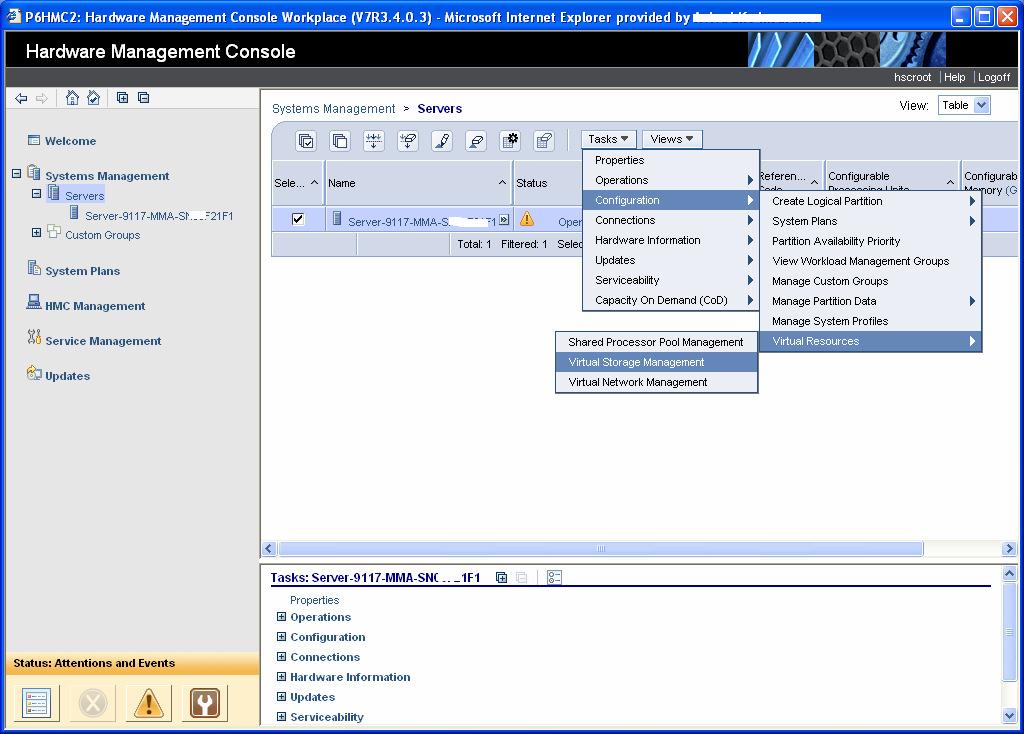The height and width of the screenshot is (734, 1024).
Task: Choose Manage System Profiles
Action: click(871, 321)
